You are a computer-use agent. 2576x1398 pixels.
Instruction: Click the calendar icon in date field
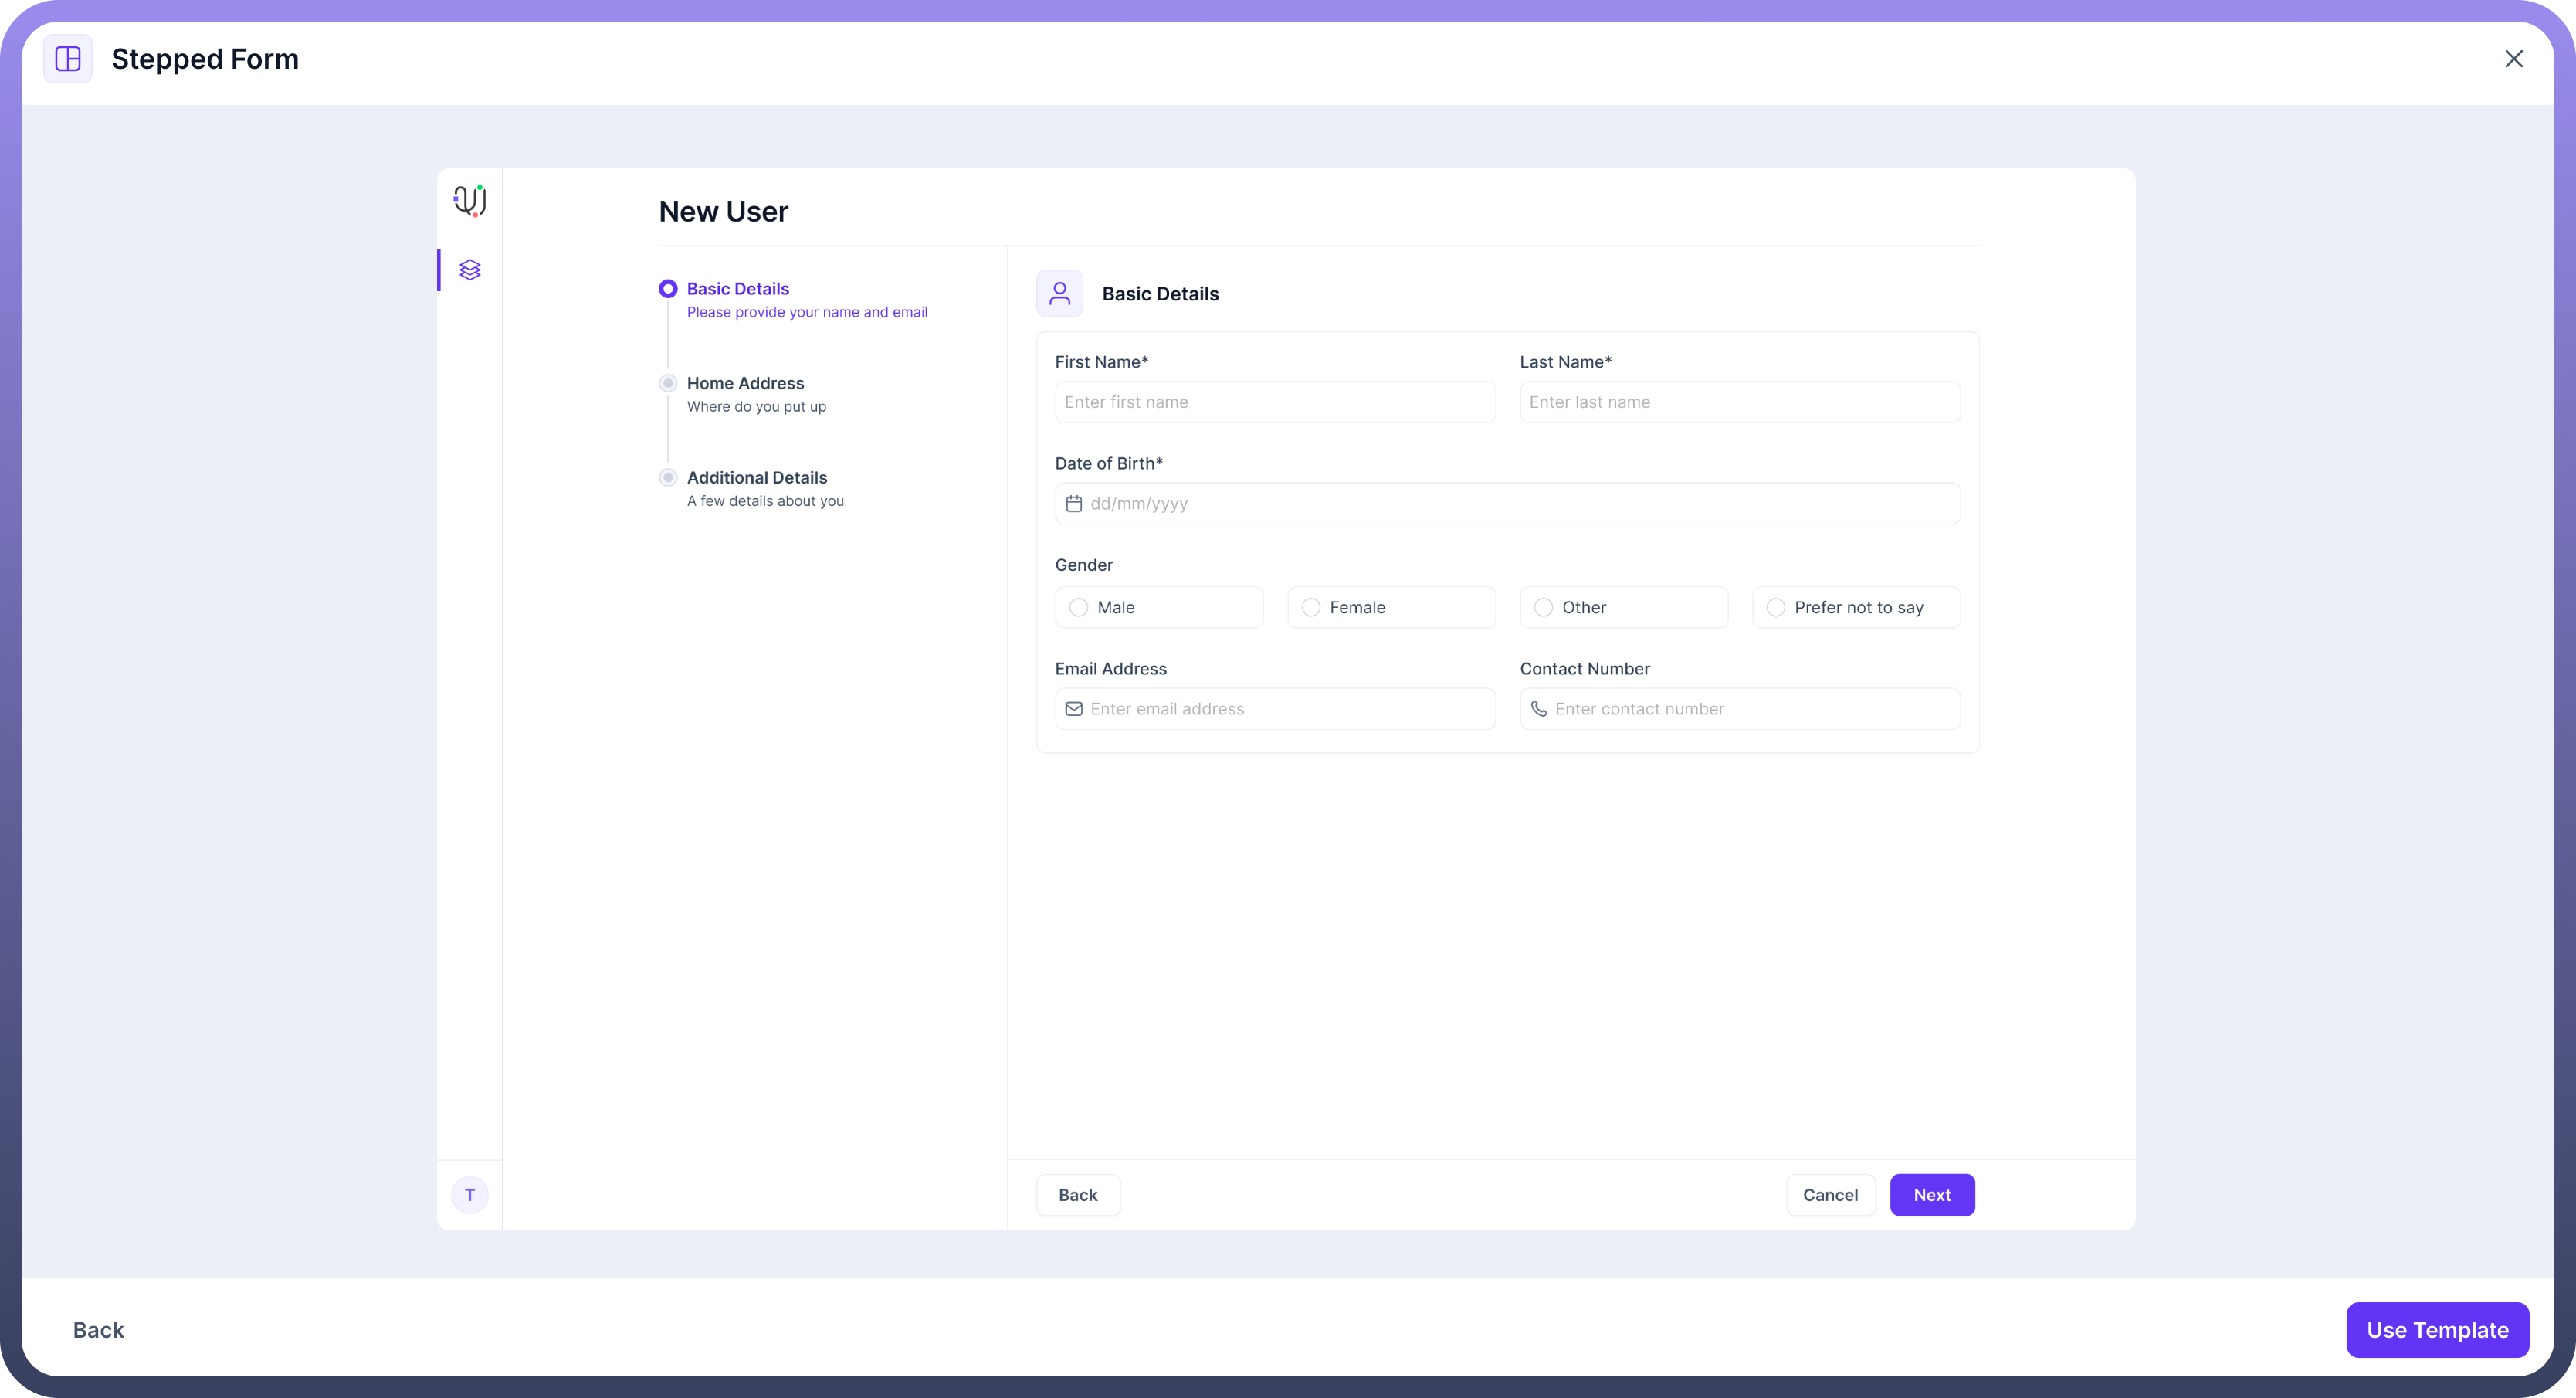click(1074, 504)
